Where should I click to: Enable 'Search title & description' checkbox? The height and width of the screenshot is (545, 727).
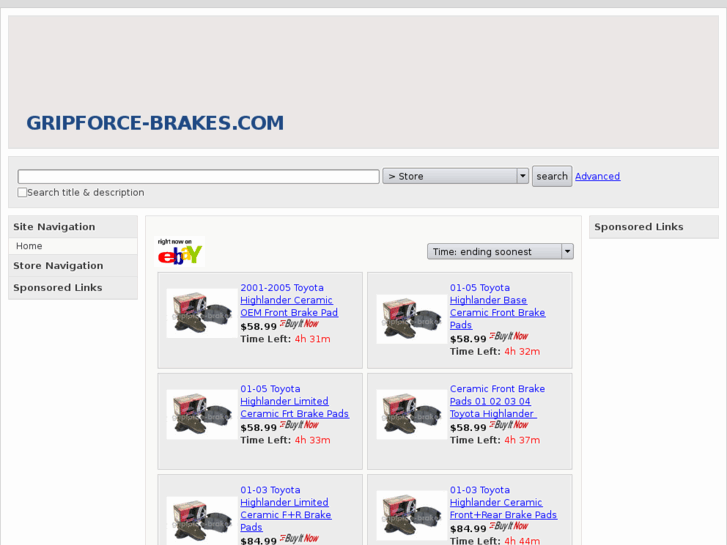(22, 192)
